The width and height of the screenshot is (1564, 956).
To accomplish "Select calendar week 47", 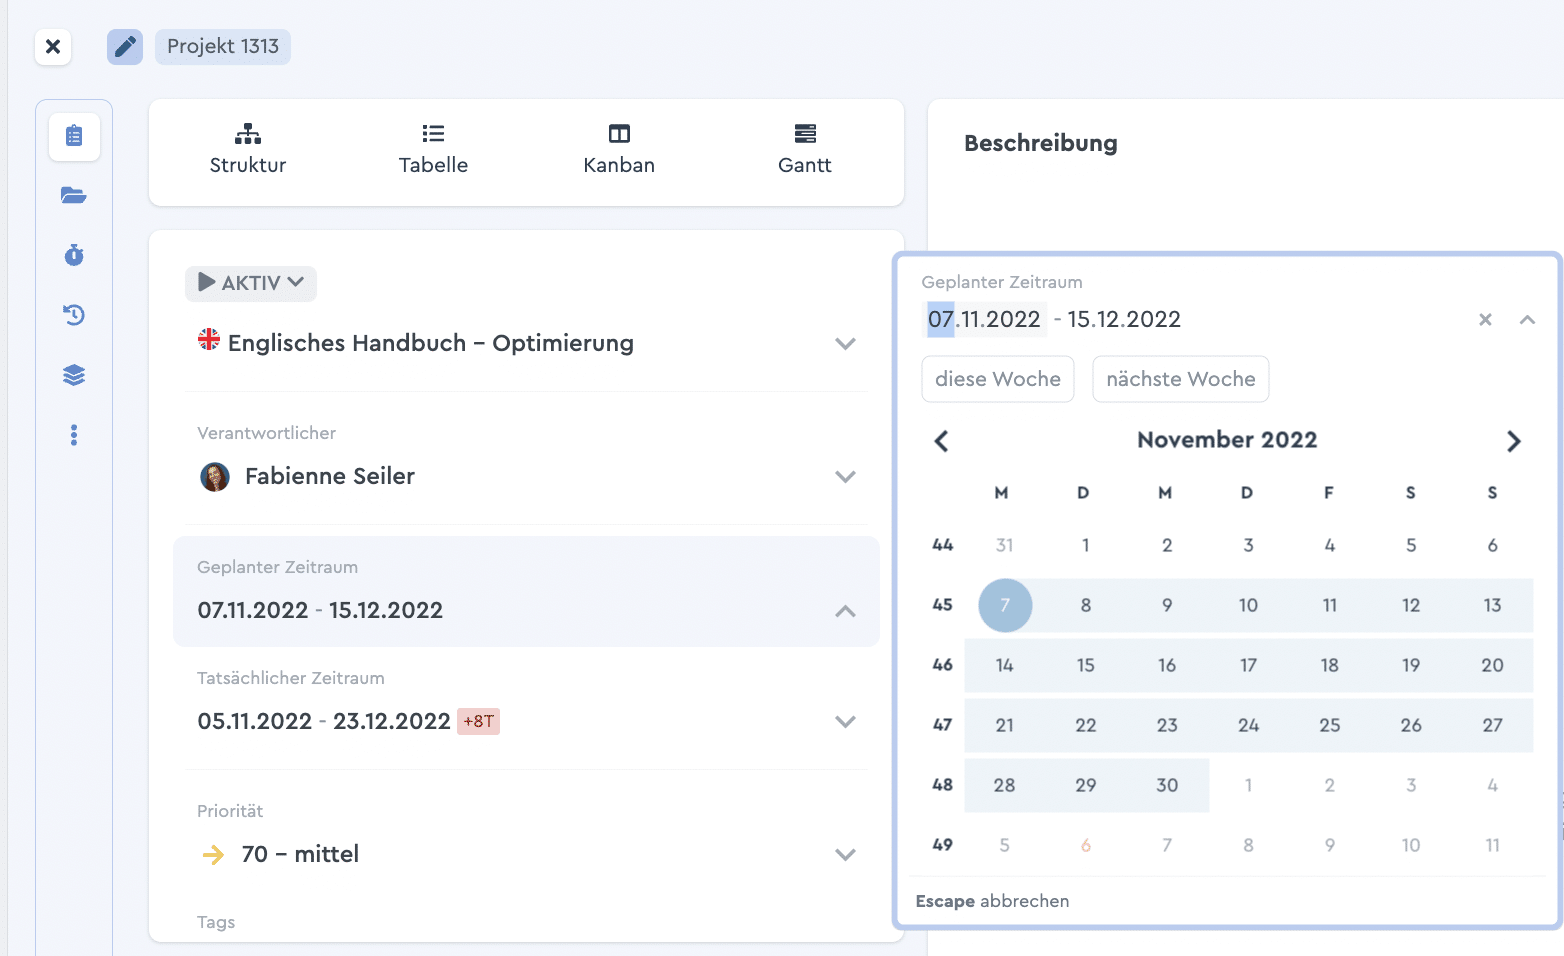I will click(942, 725).
